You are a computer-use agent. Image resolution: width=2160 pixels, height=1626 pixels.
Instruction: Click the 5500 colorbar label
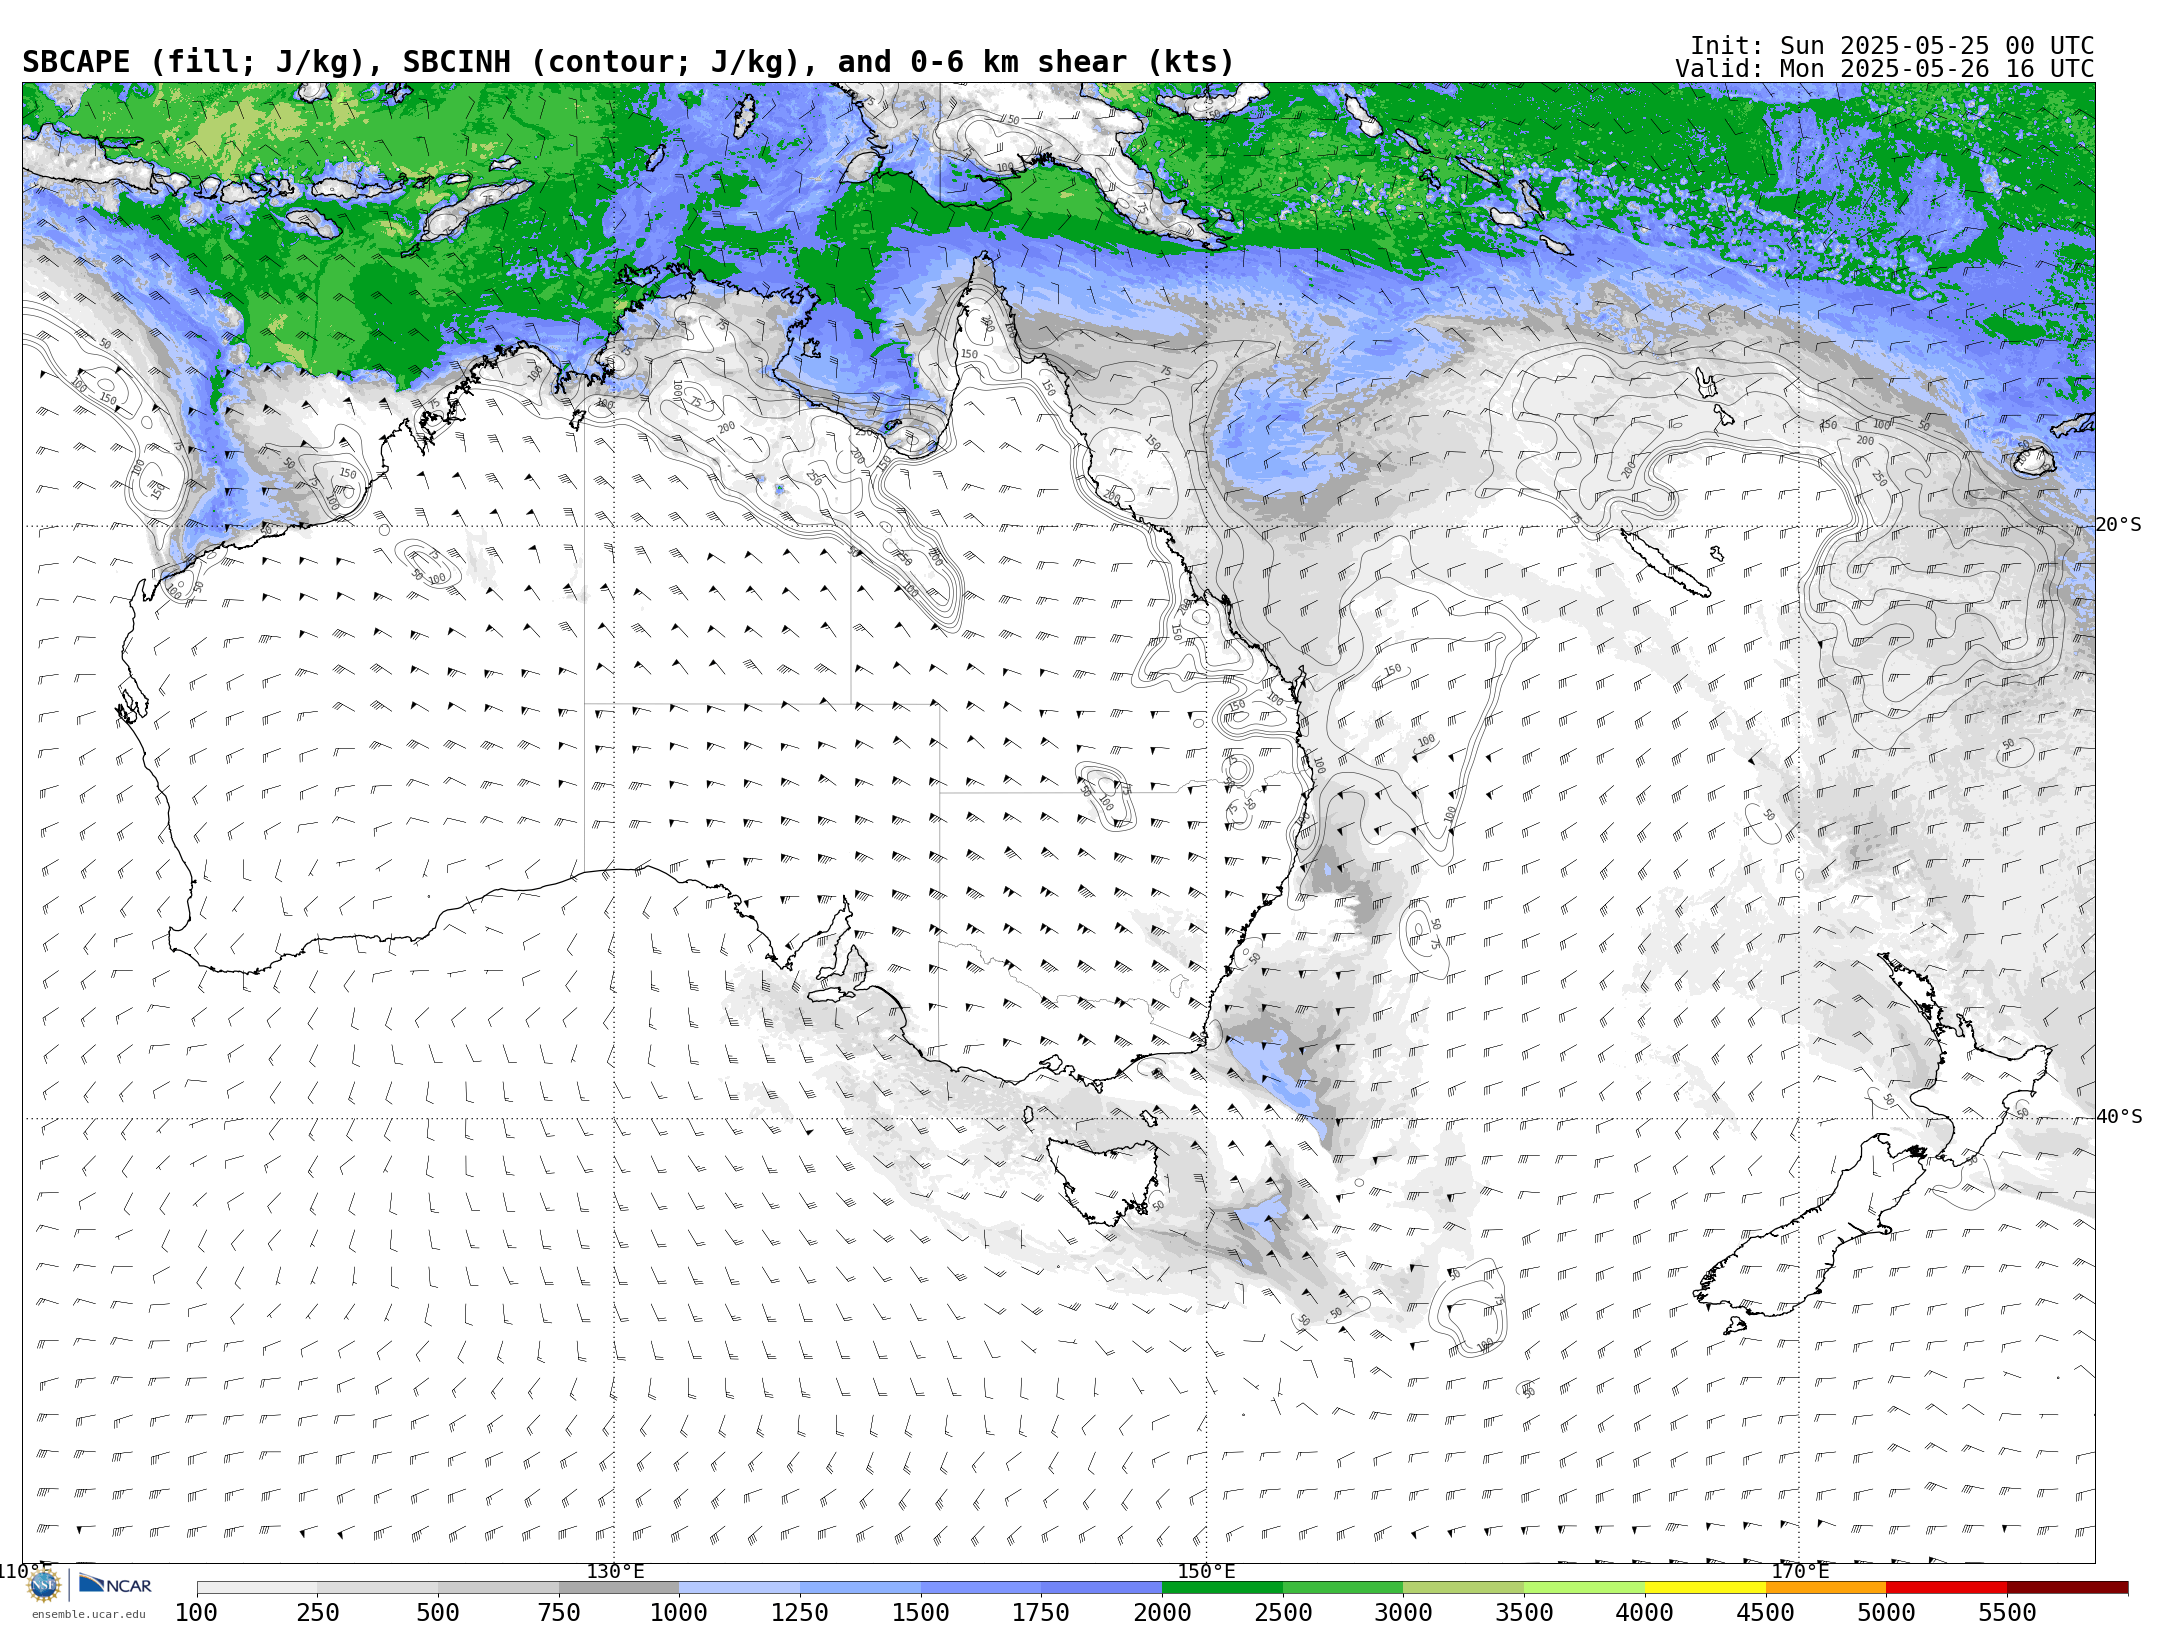pyautogui.click(x=2007, y=1612)
